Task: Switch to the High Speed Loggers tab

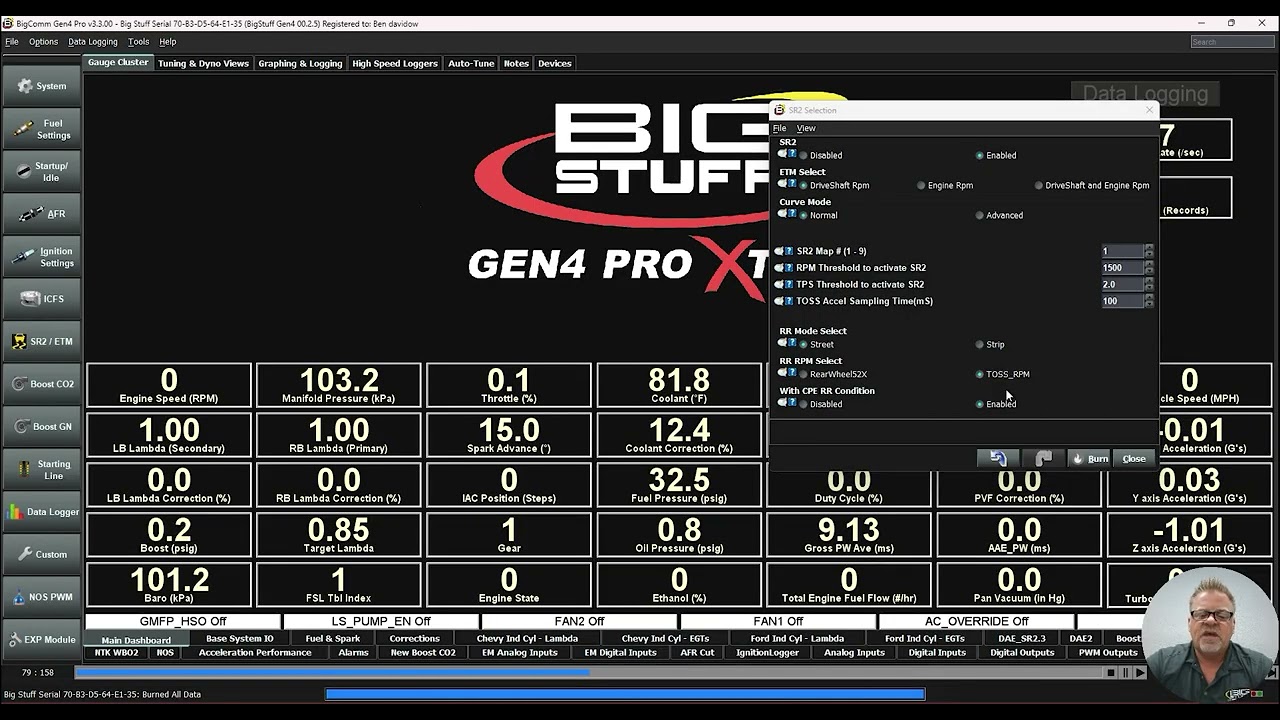Action: 395,63
